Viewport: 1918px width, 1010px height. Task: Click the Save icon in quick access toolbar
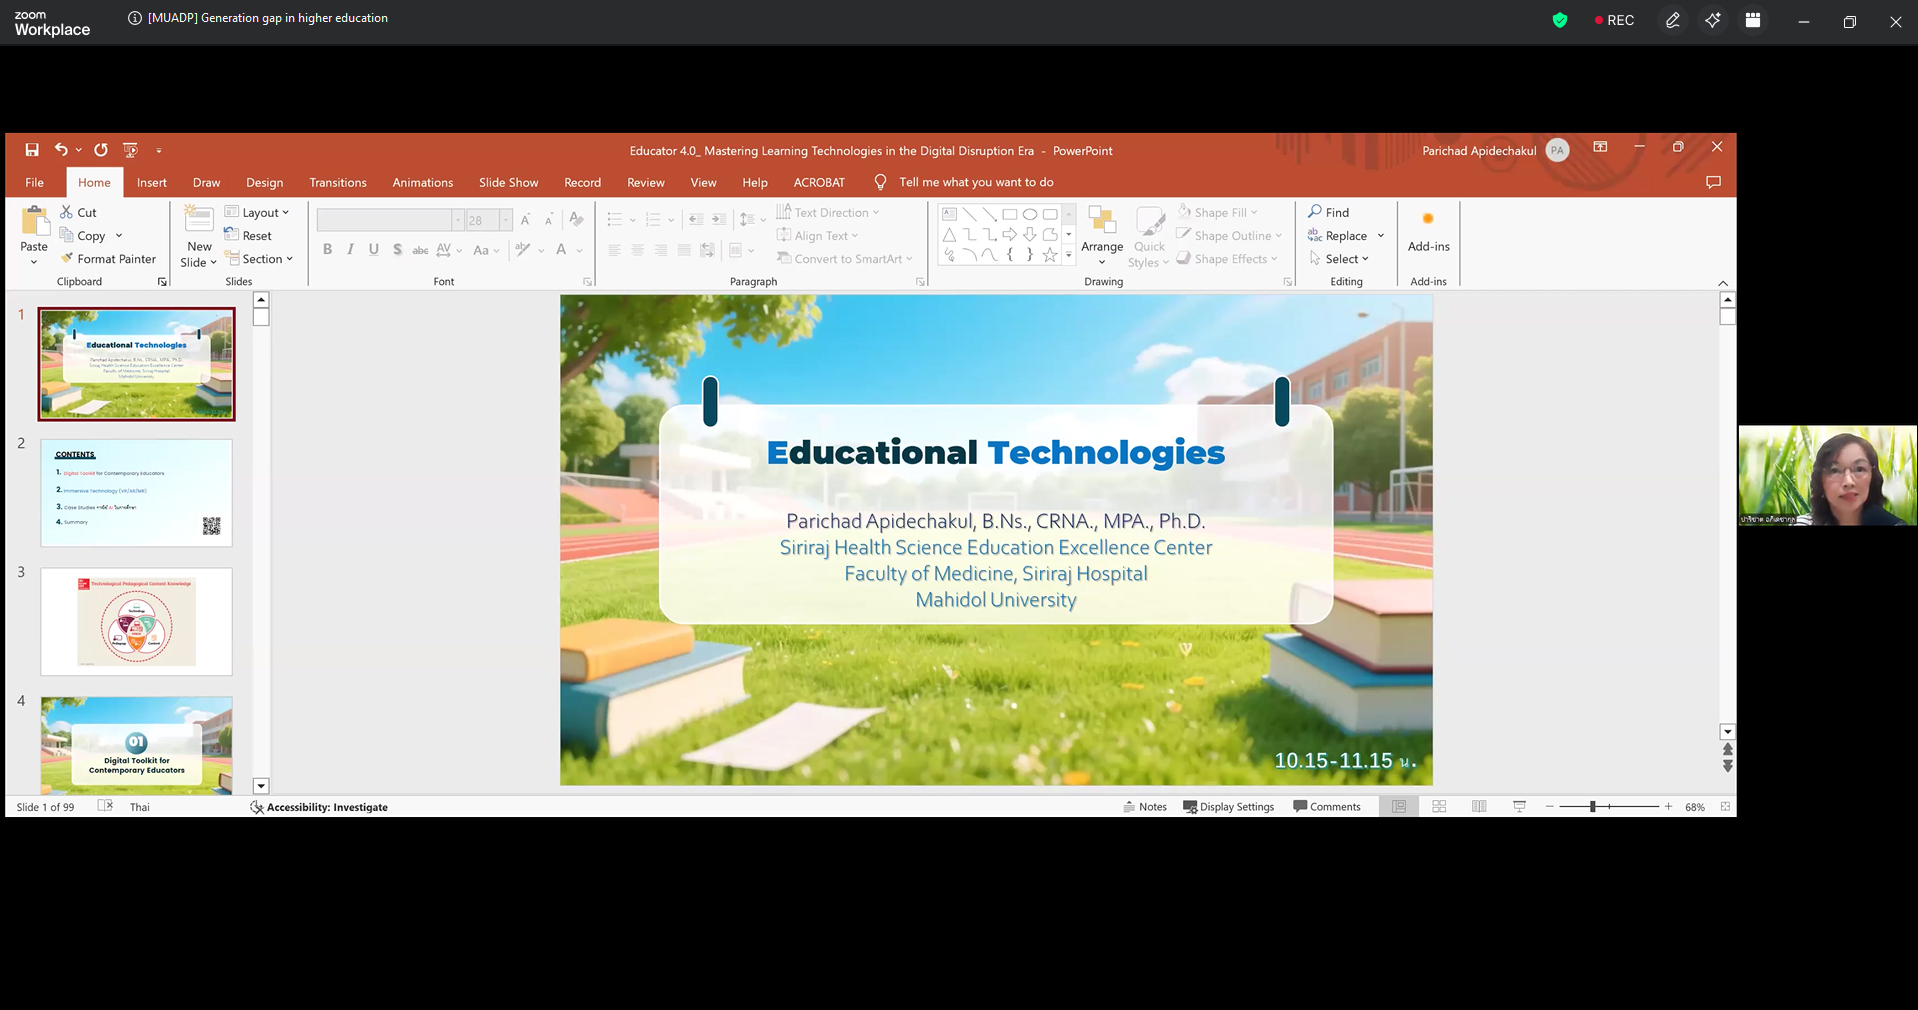pos(32,150)
